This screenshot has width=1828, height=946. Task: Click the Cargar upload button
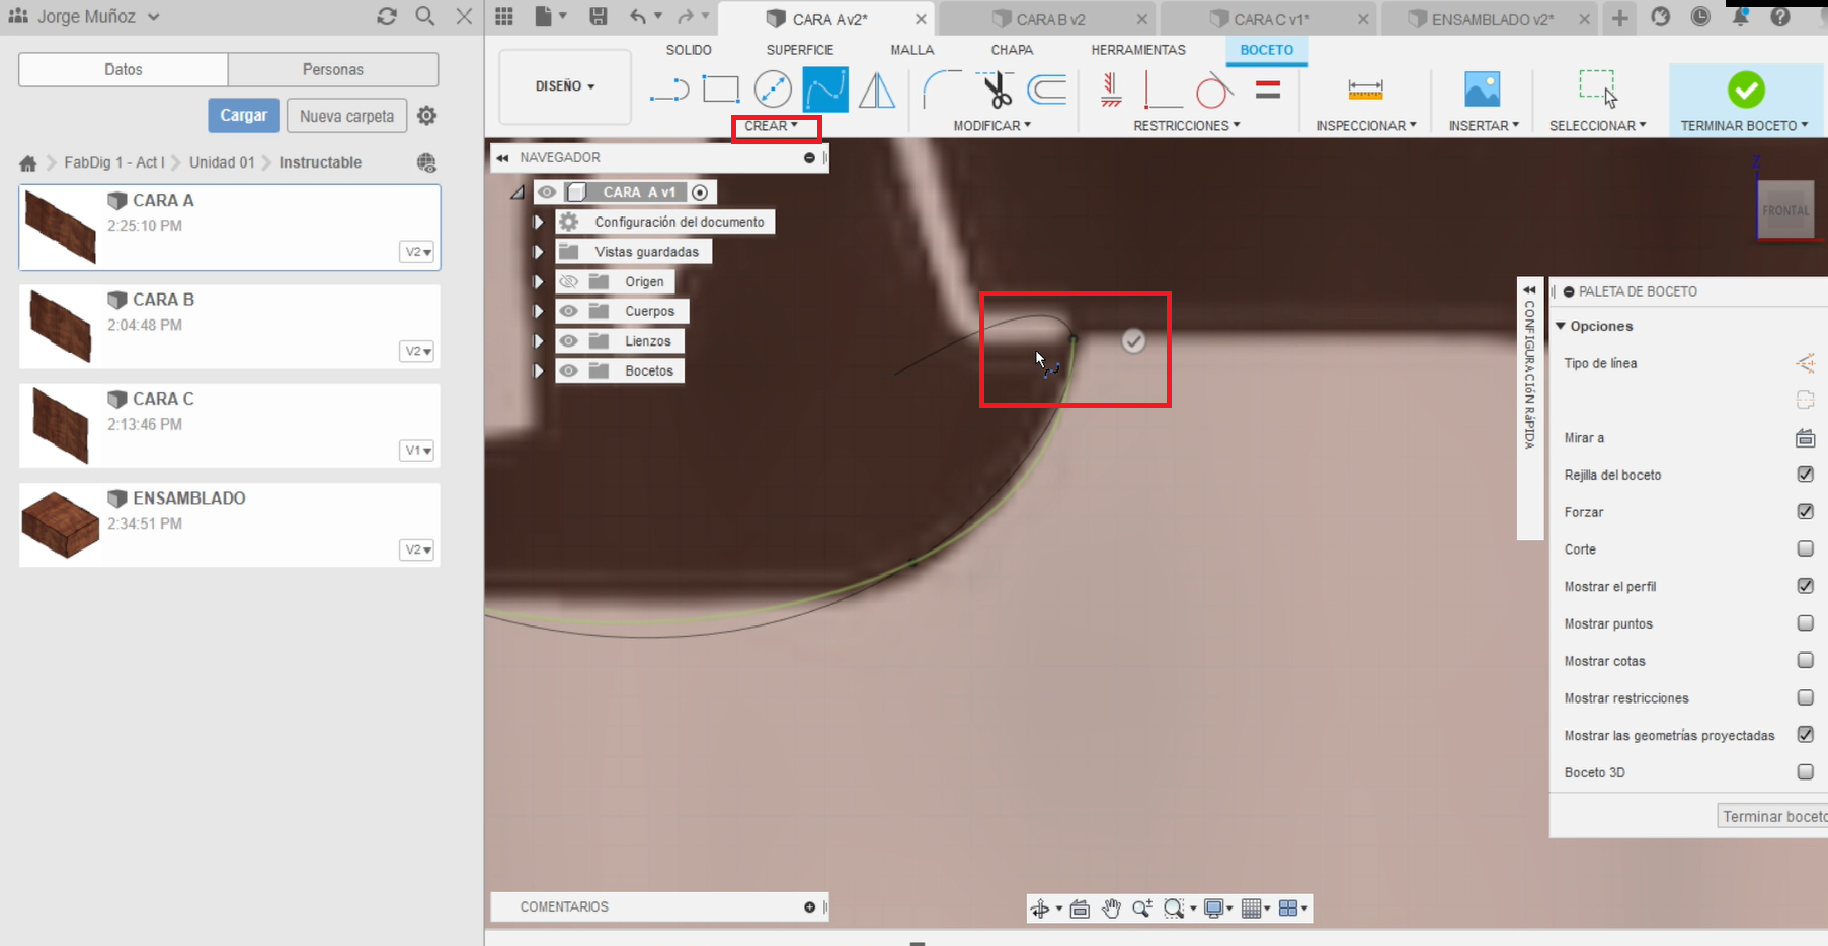tap(243, 115)
